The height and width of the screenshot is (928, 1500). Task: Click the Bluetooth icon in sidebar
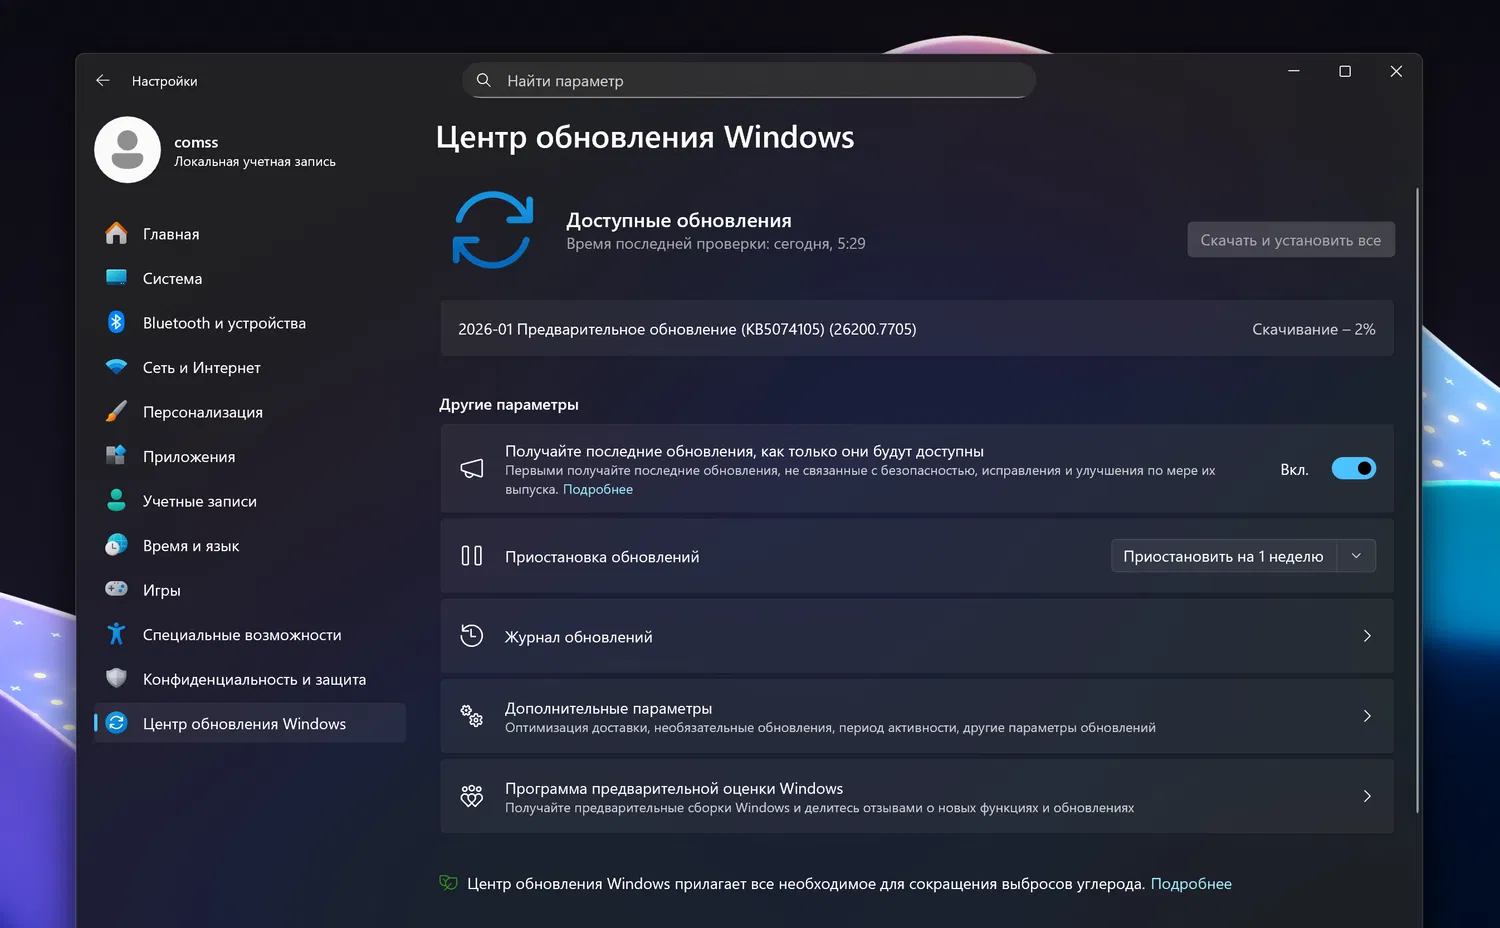116,322
